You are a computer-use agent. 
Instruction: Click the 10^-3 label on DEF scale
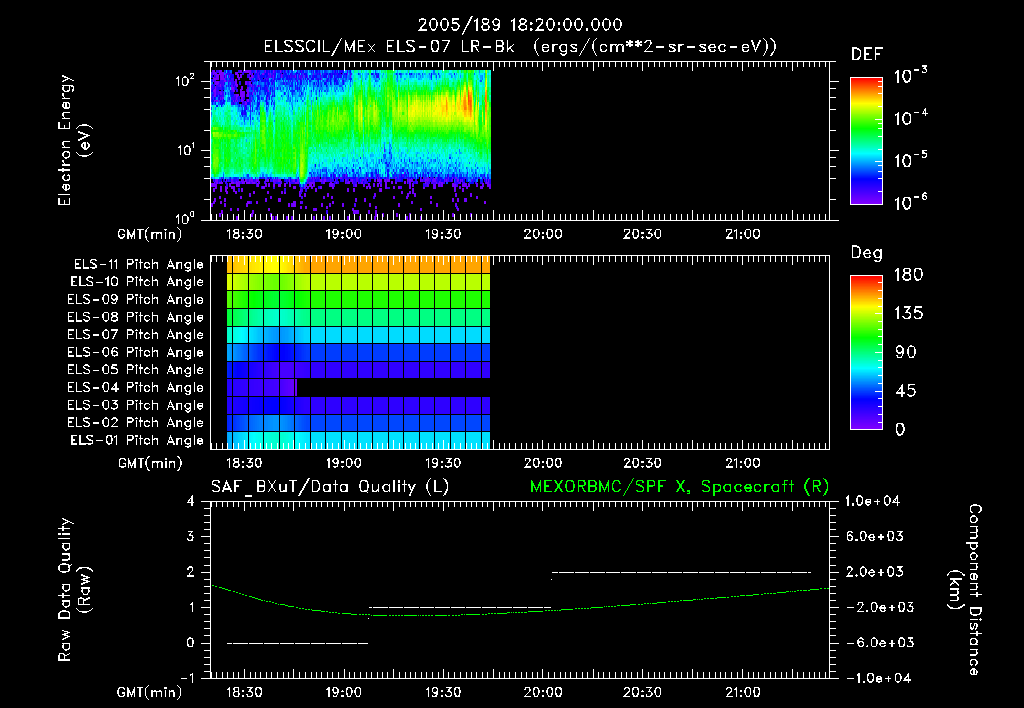[x=910, y=75]
